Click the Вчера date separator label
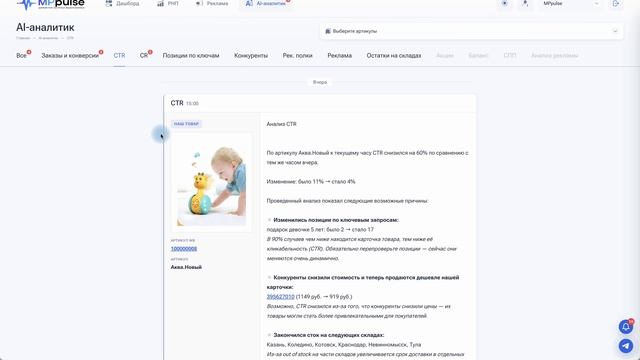Viewport: 640px width, 360px height. [320, 82]
